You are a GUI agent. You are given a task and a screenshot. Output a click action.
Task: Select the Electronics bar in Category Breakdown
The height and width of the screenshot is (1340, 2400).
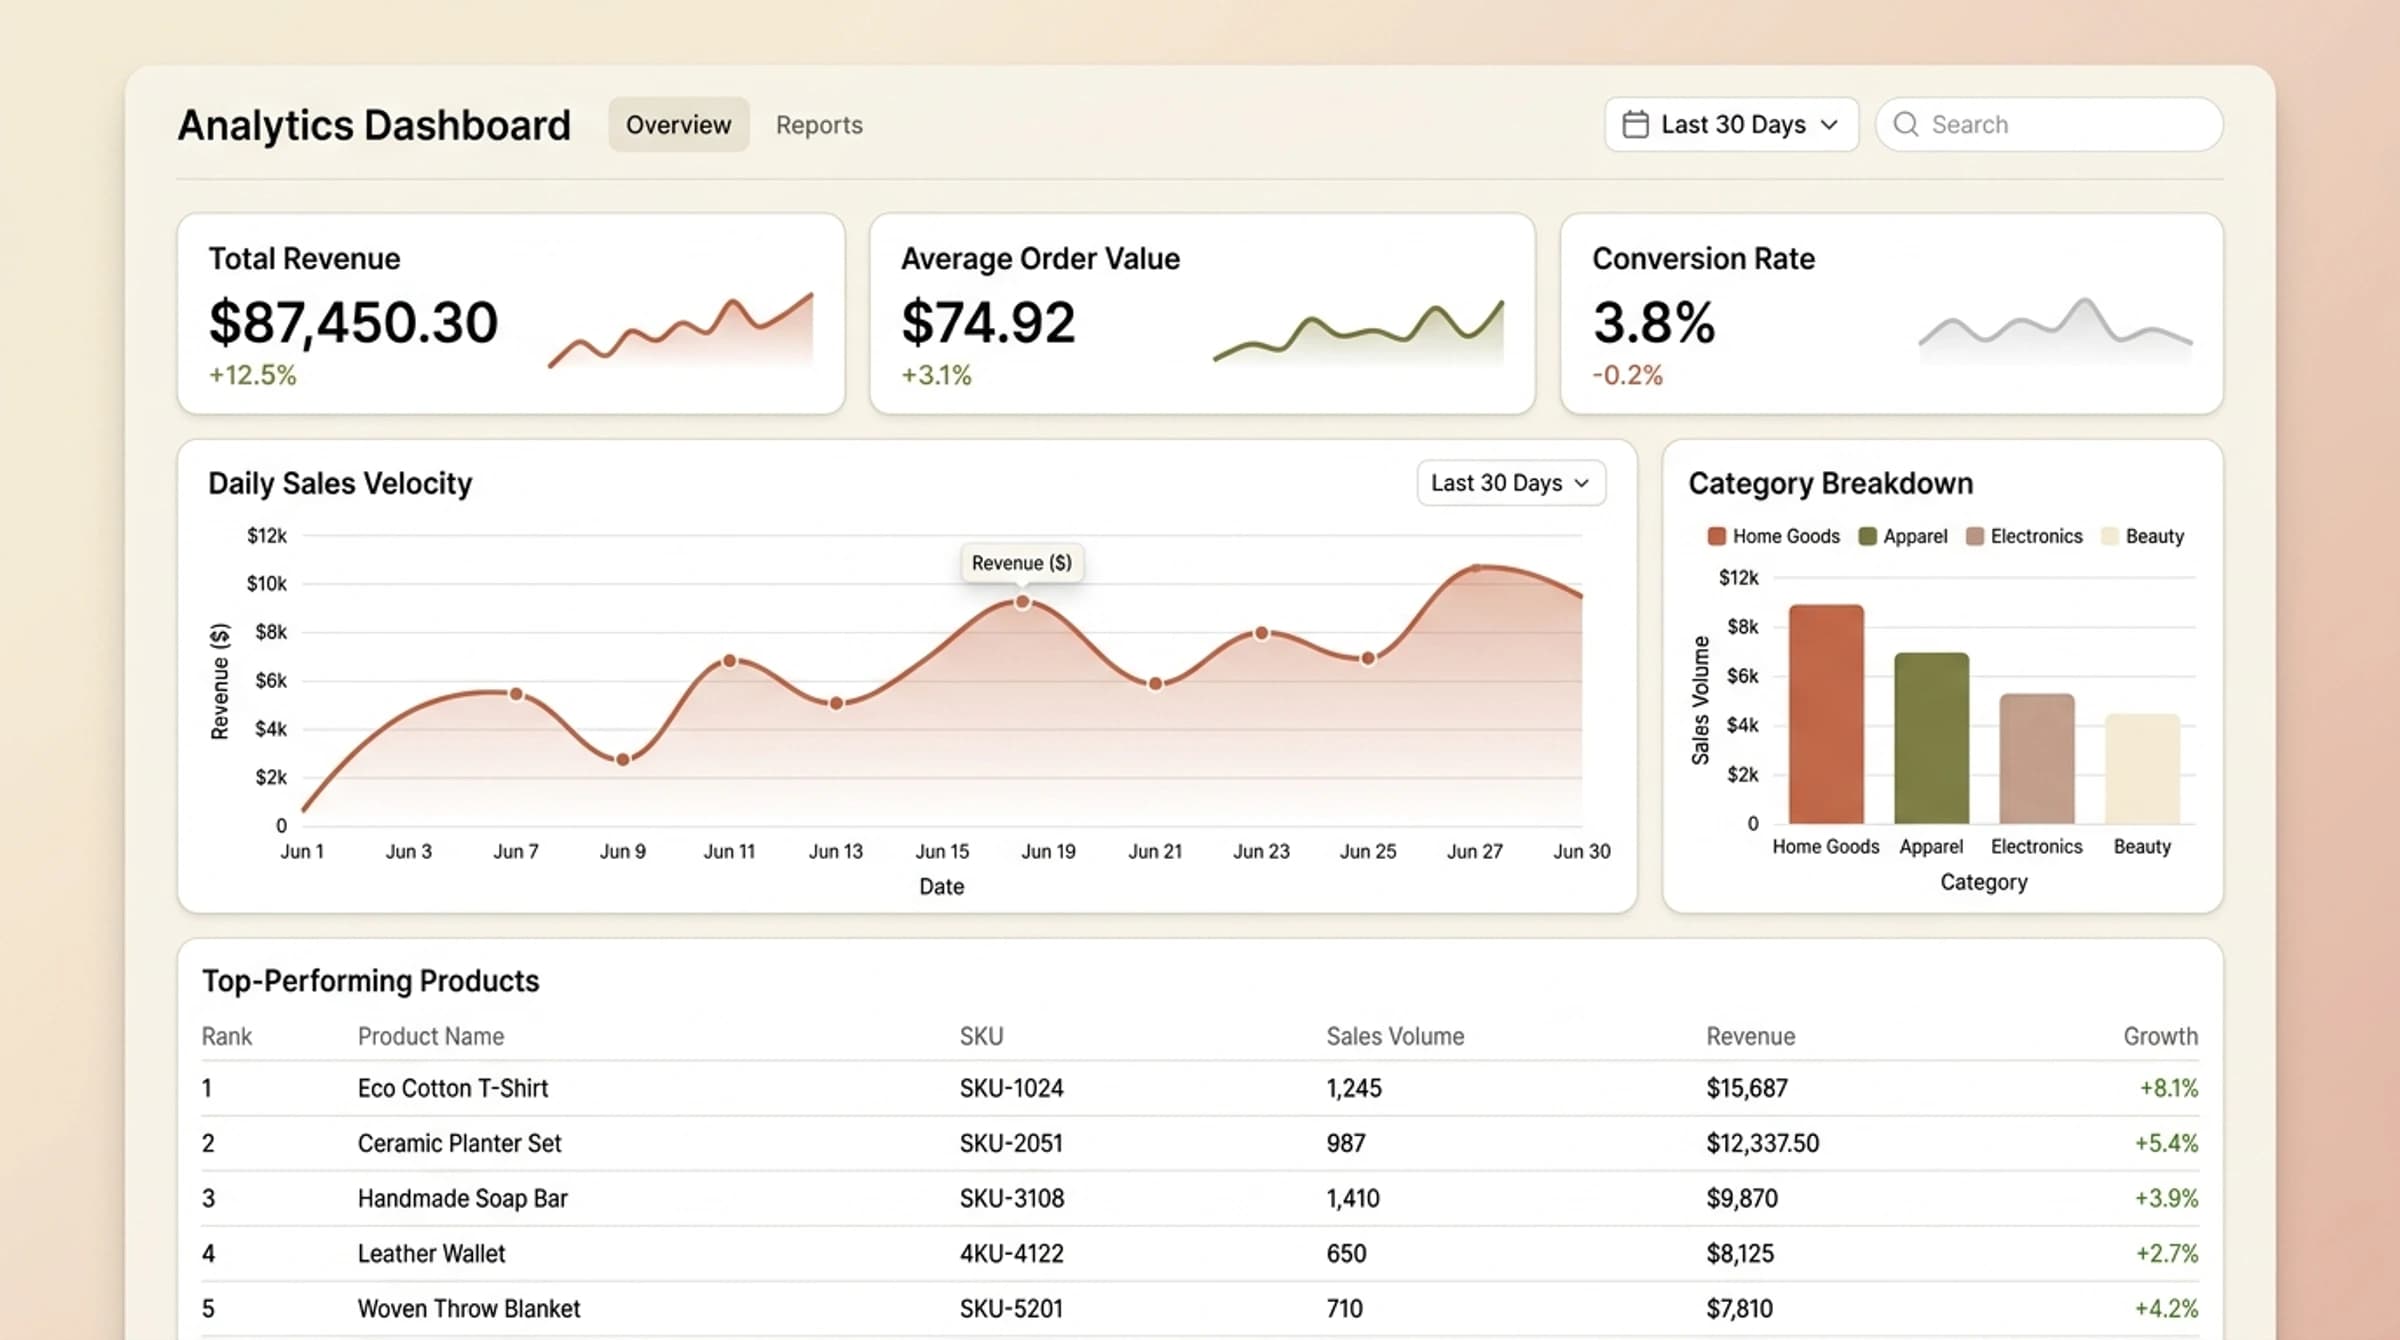2037,759
